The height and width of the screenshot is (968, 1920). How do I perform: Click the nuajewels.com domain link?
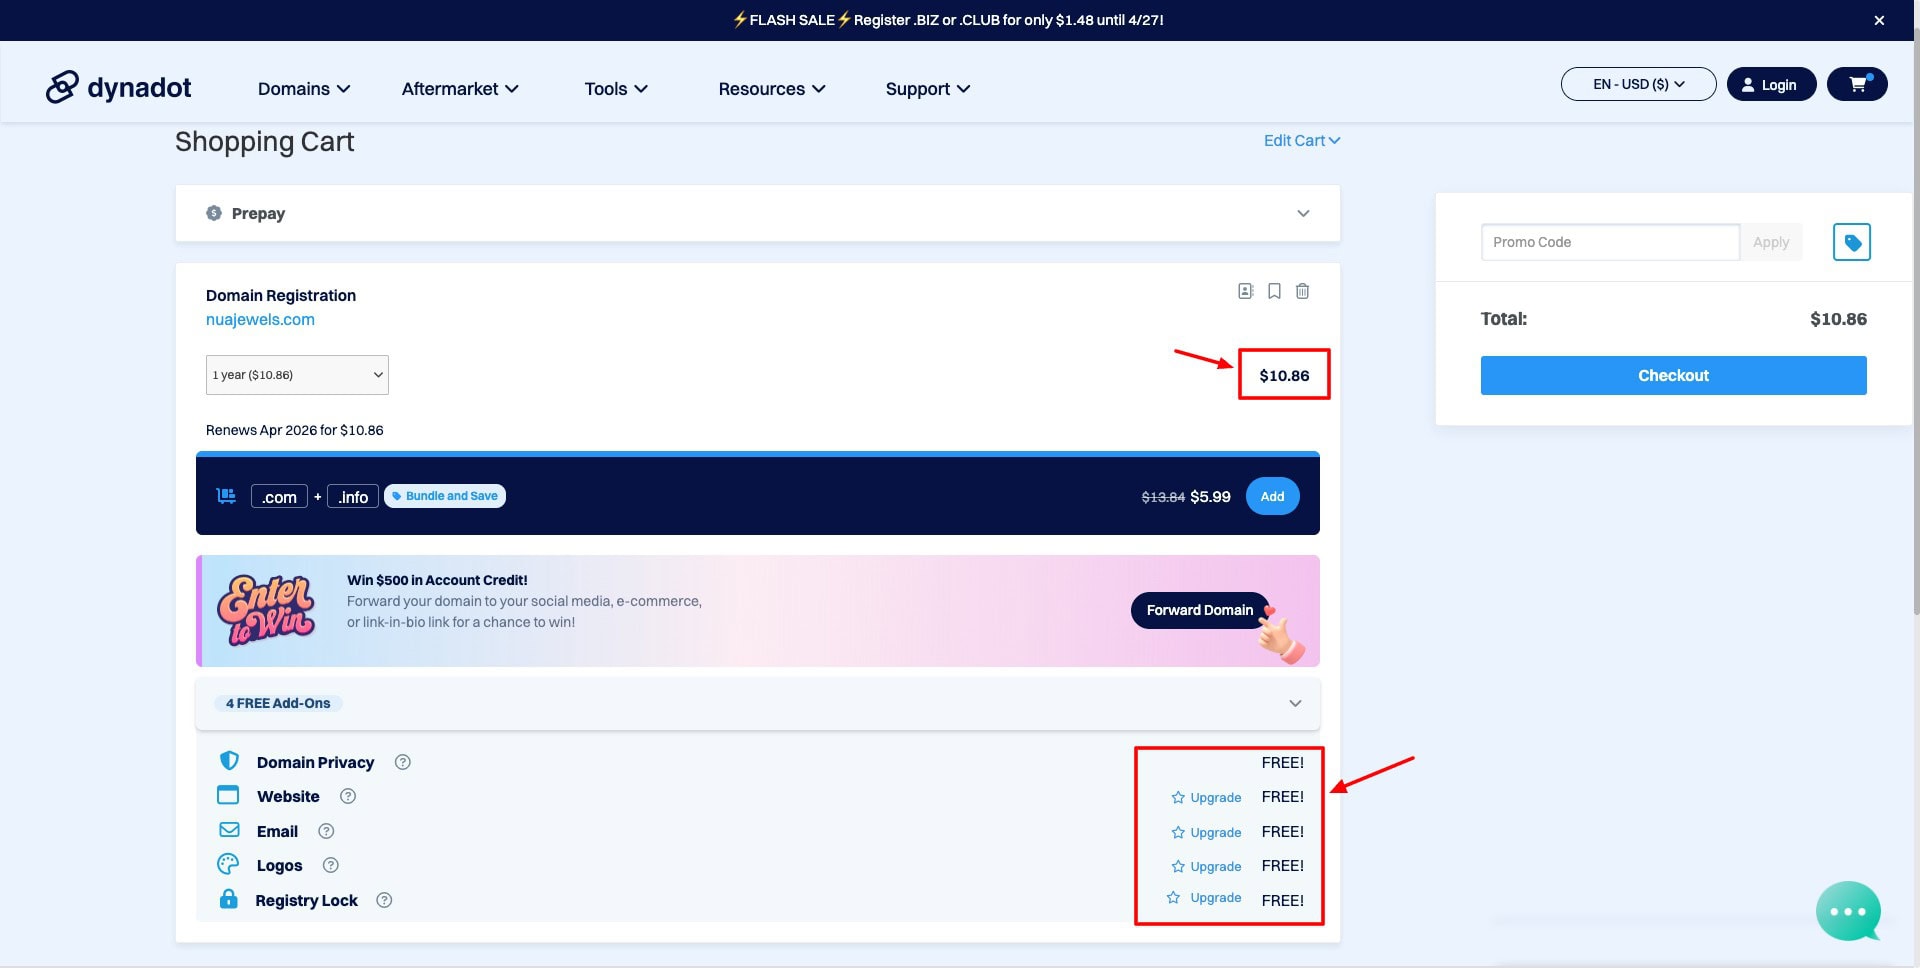pyautogui.click(x=260, y=320)
